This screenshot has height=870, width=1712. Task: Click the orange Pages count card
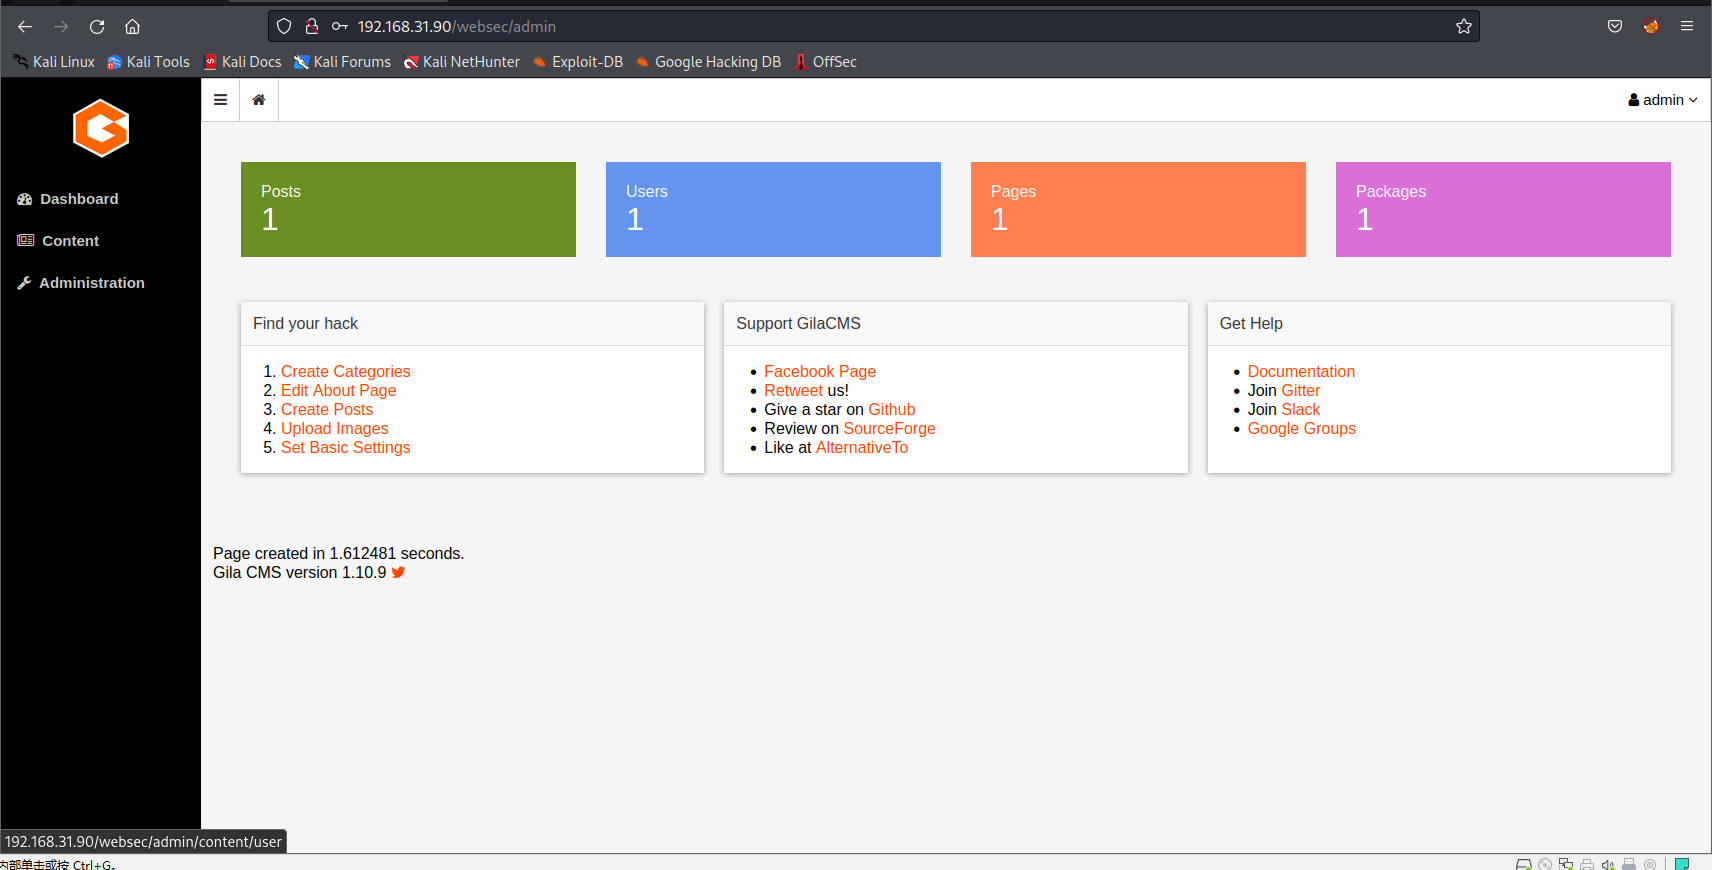click(x=1138, y=210)
